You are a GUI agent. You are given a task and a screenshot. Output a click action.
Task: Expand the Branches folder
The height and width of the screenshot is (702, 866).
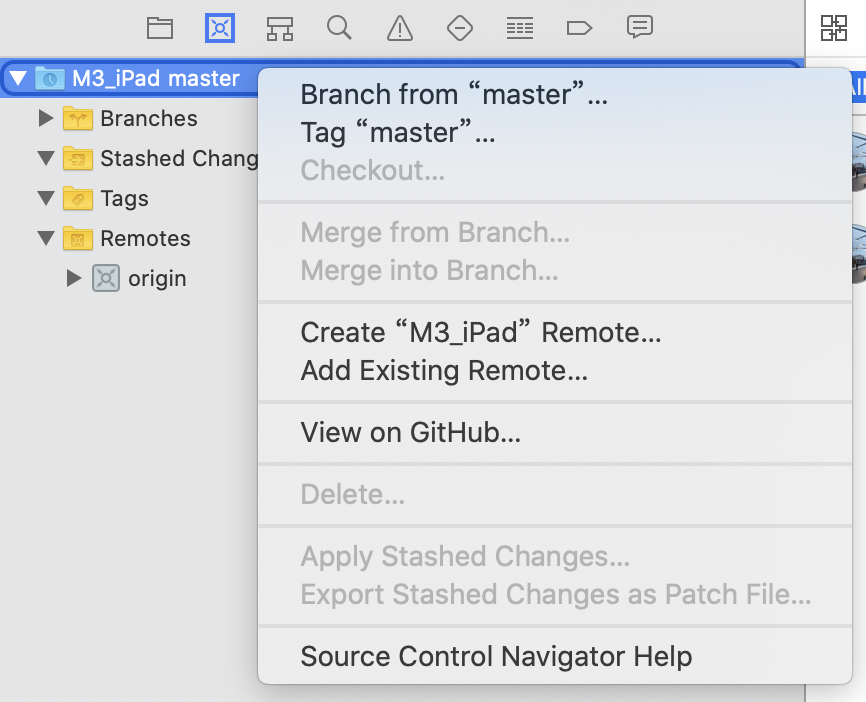click(x=46, y=118)
